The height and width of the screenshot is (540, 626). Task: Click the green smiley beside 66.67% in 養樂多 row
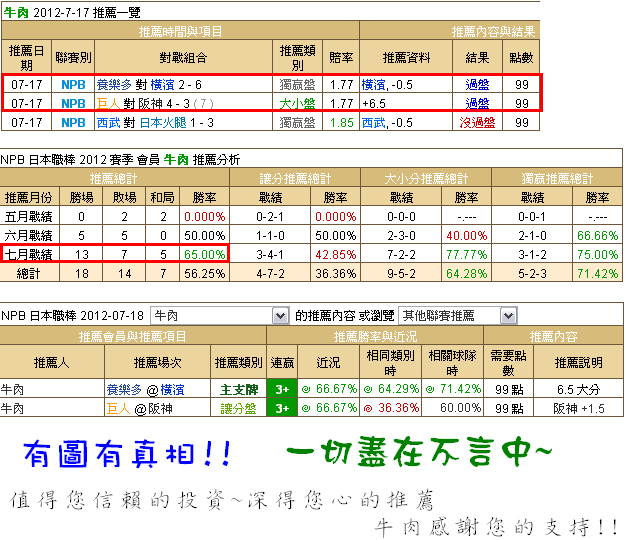[306, 389]
